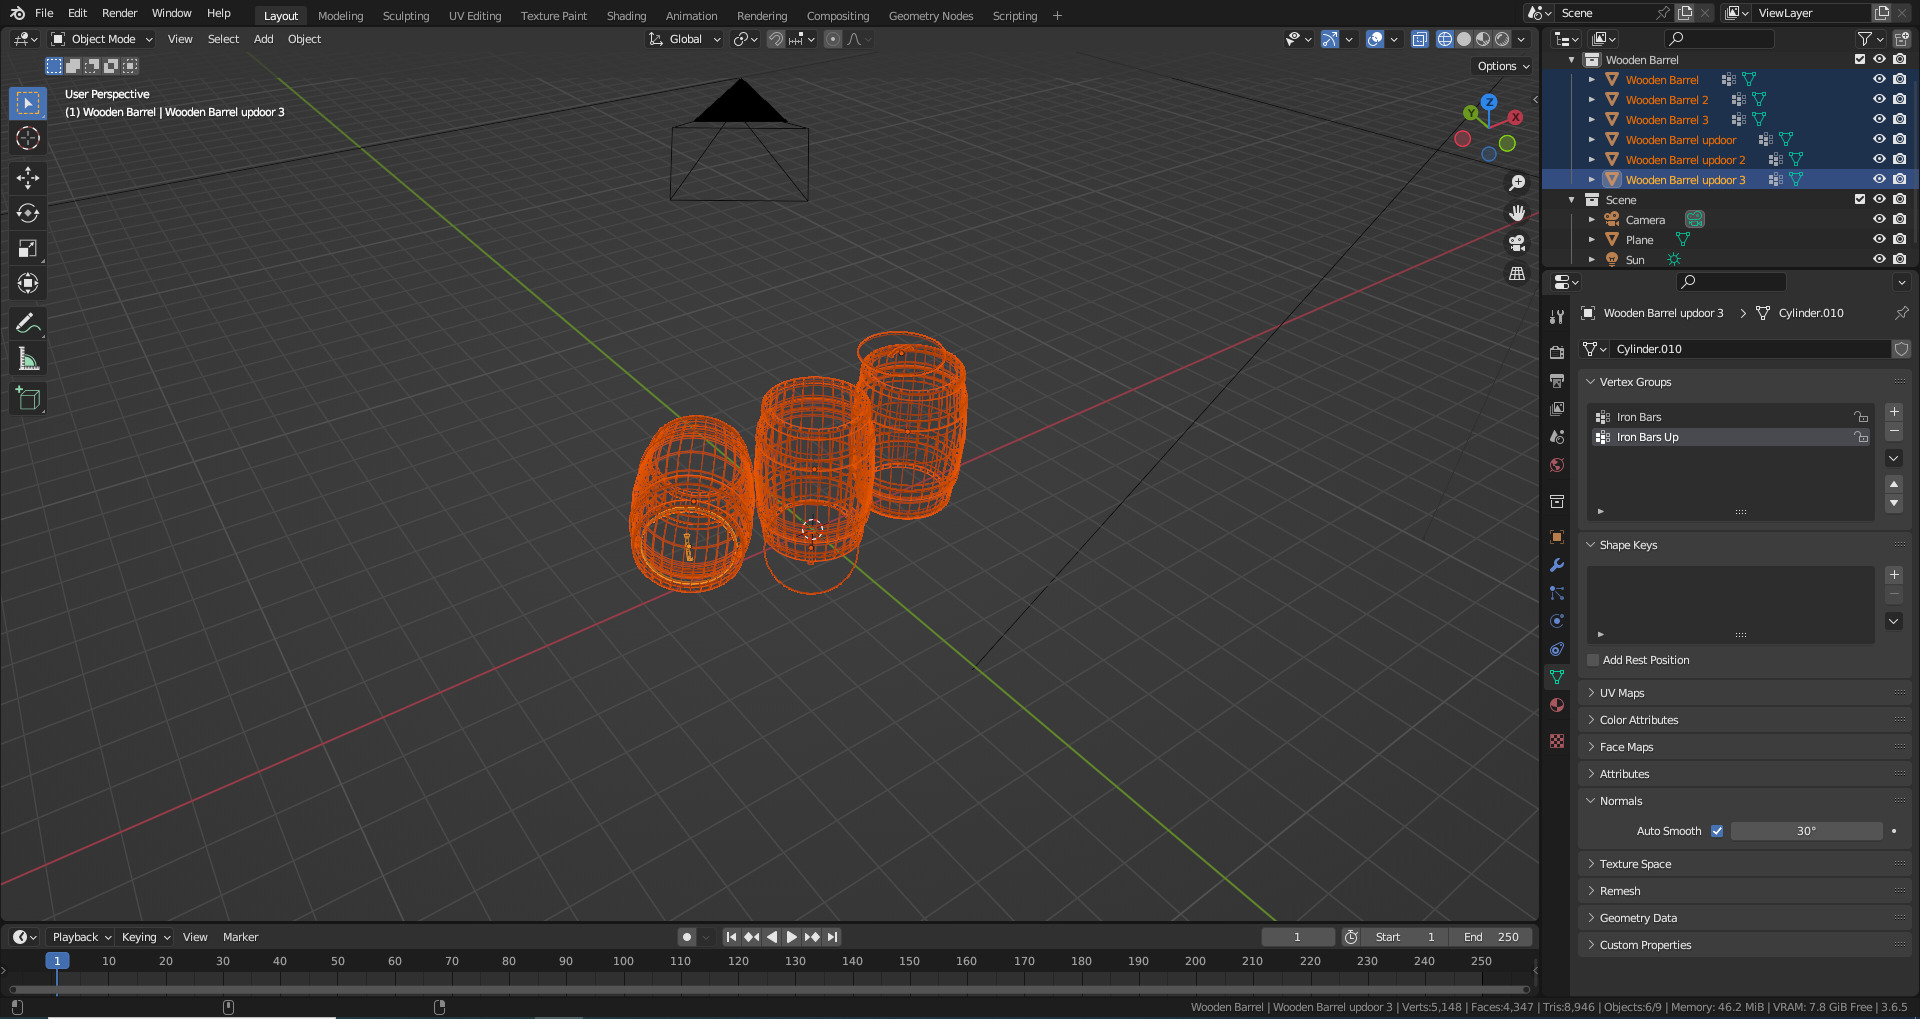Viewport: 1920px width, 1019px height.
Task: Disable rendering for Plane object
Action: [1899, 239]
